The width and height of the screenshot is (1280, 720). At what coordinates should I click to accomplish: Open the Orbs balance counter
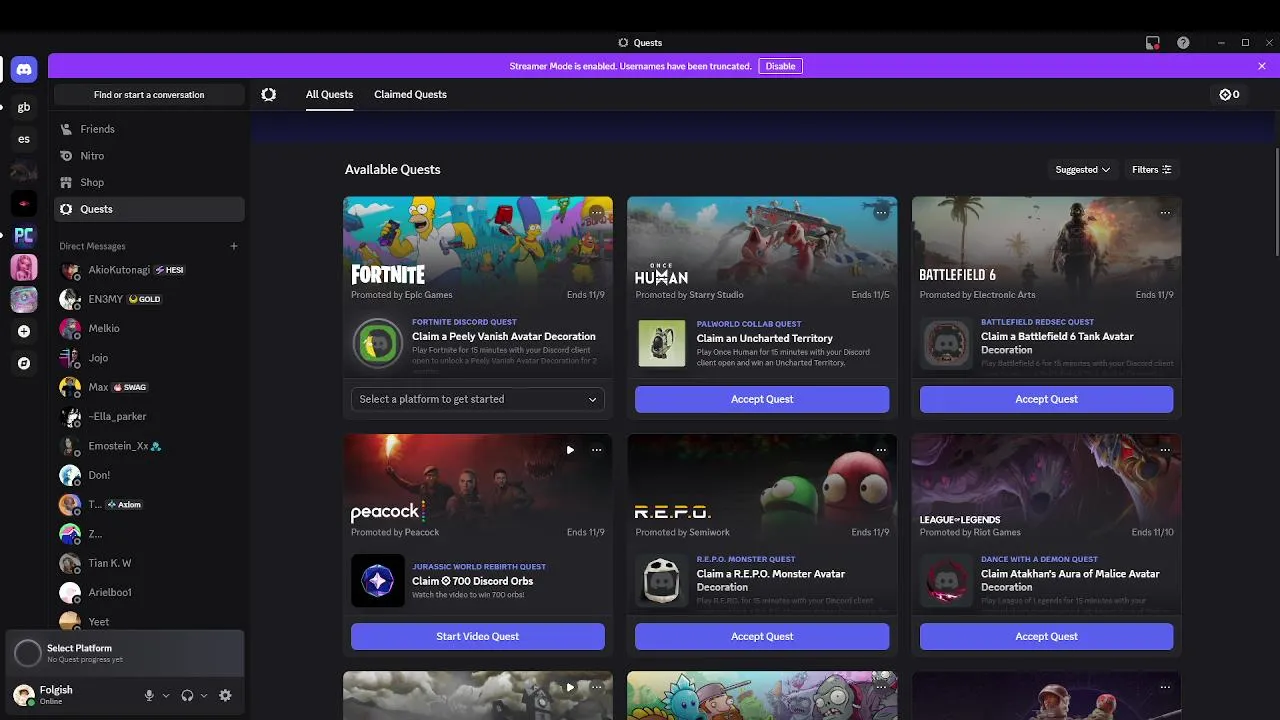(1230, 95)
